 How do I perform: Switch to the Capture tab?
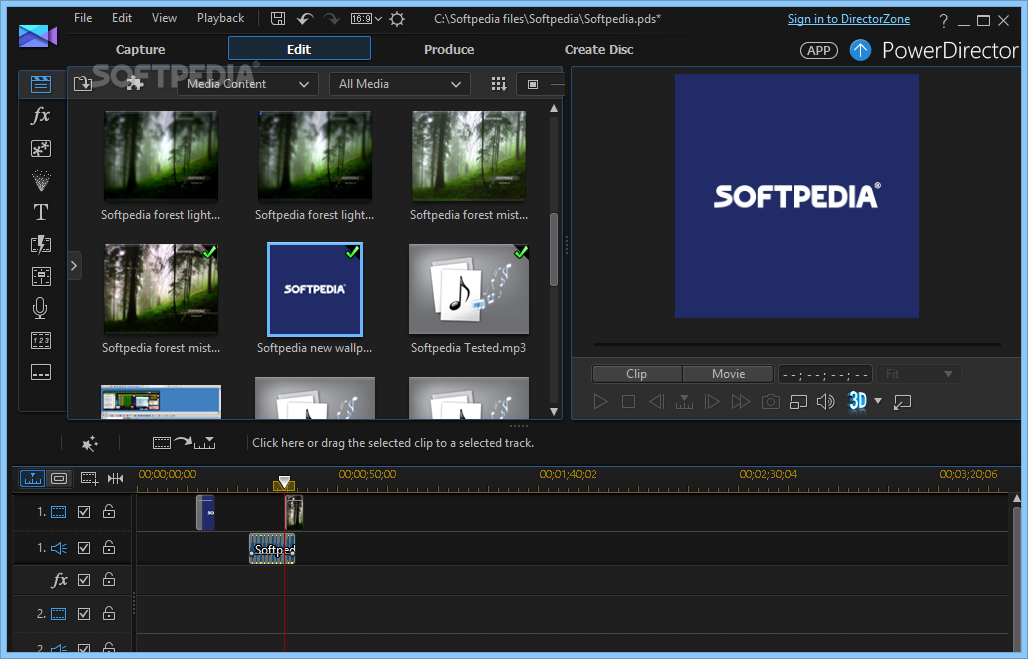[x=140, y=49]
